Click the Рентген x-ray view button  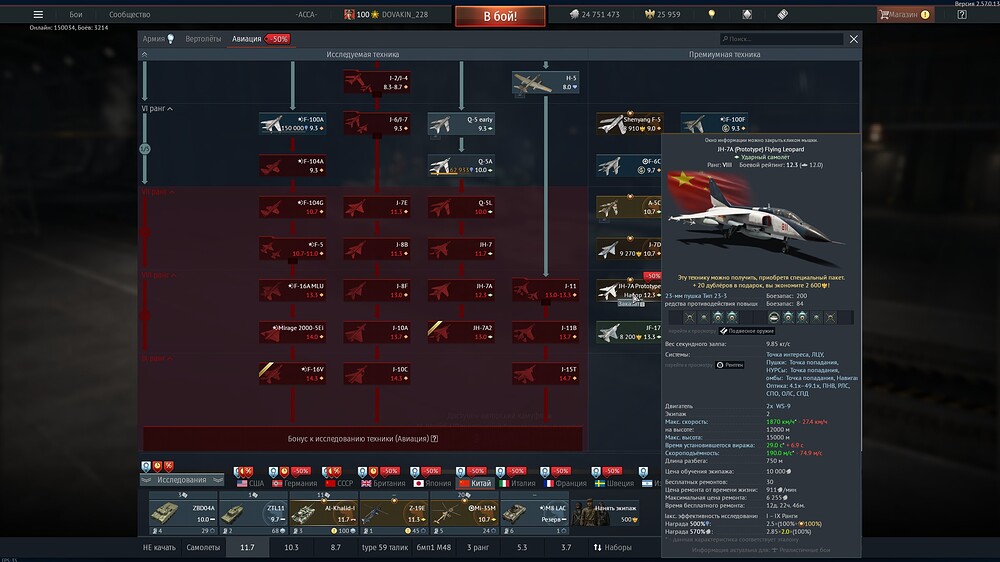click(730, 365)
